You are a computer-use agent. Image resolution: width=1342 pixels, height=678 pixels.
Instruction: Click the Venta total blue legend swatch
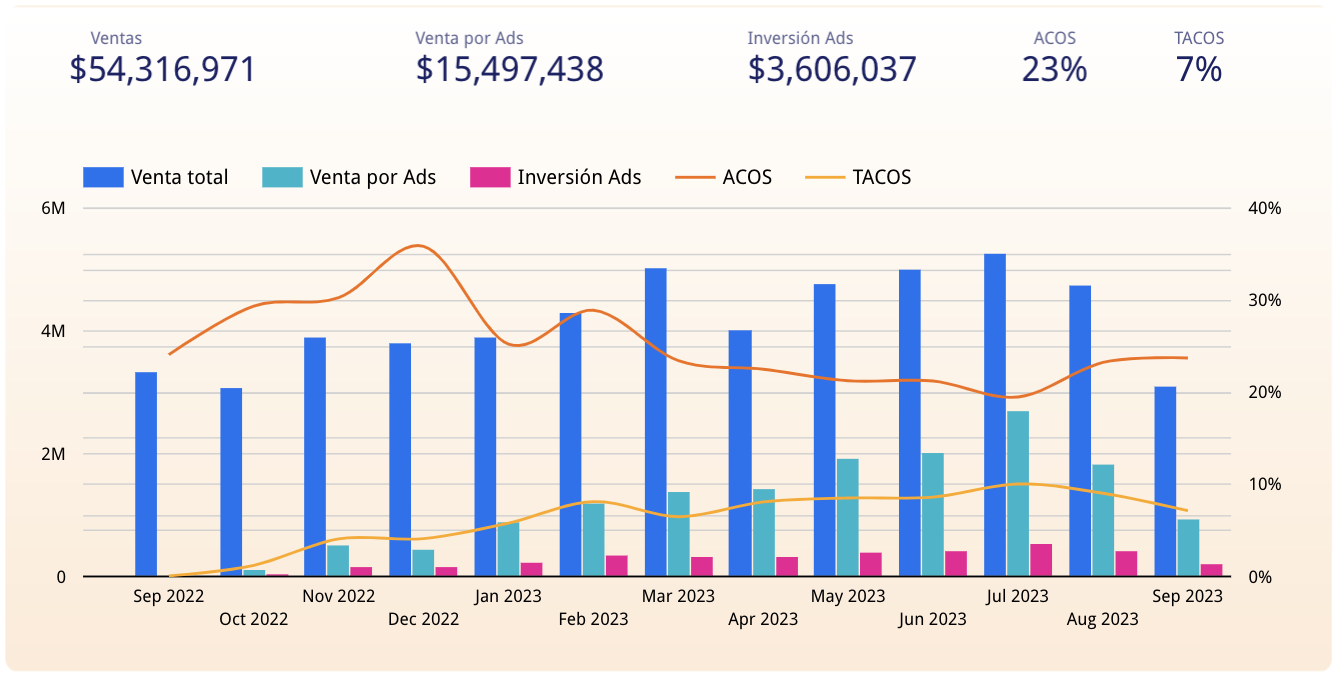[x=103, y=177]
